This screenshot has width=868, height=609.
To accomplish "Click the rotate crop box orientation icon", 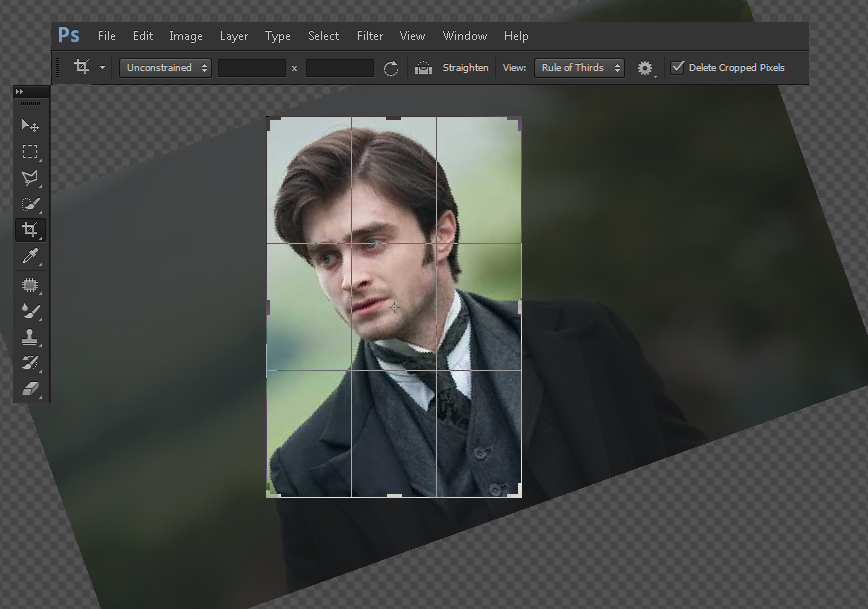I will point(391,68).
